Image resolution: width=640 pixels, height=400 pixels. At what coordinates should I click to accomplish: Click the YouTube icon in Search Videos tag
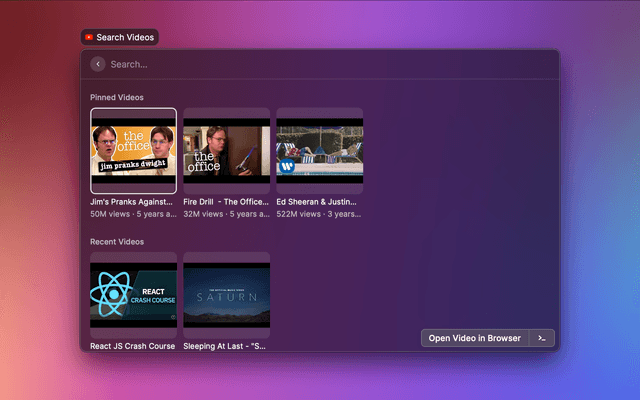tap(89, 37)
